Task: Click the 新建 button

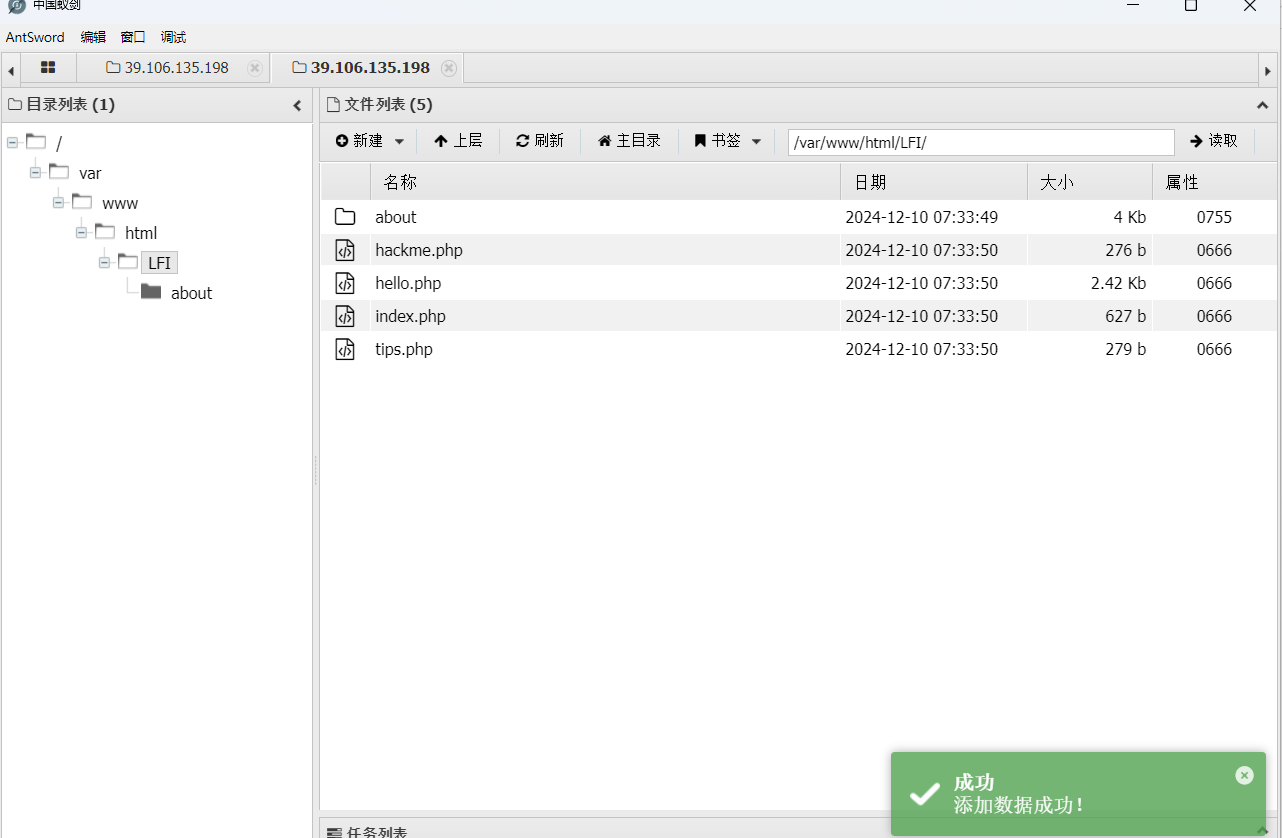Action: (360, 141)
